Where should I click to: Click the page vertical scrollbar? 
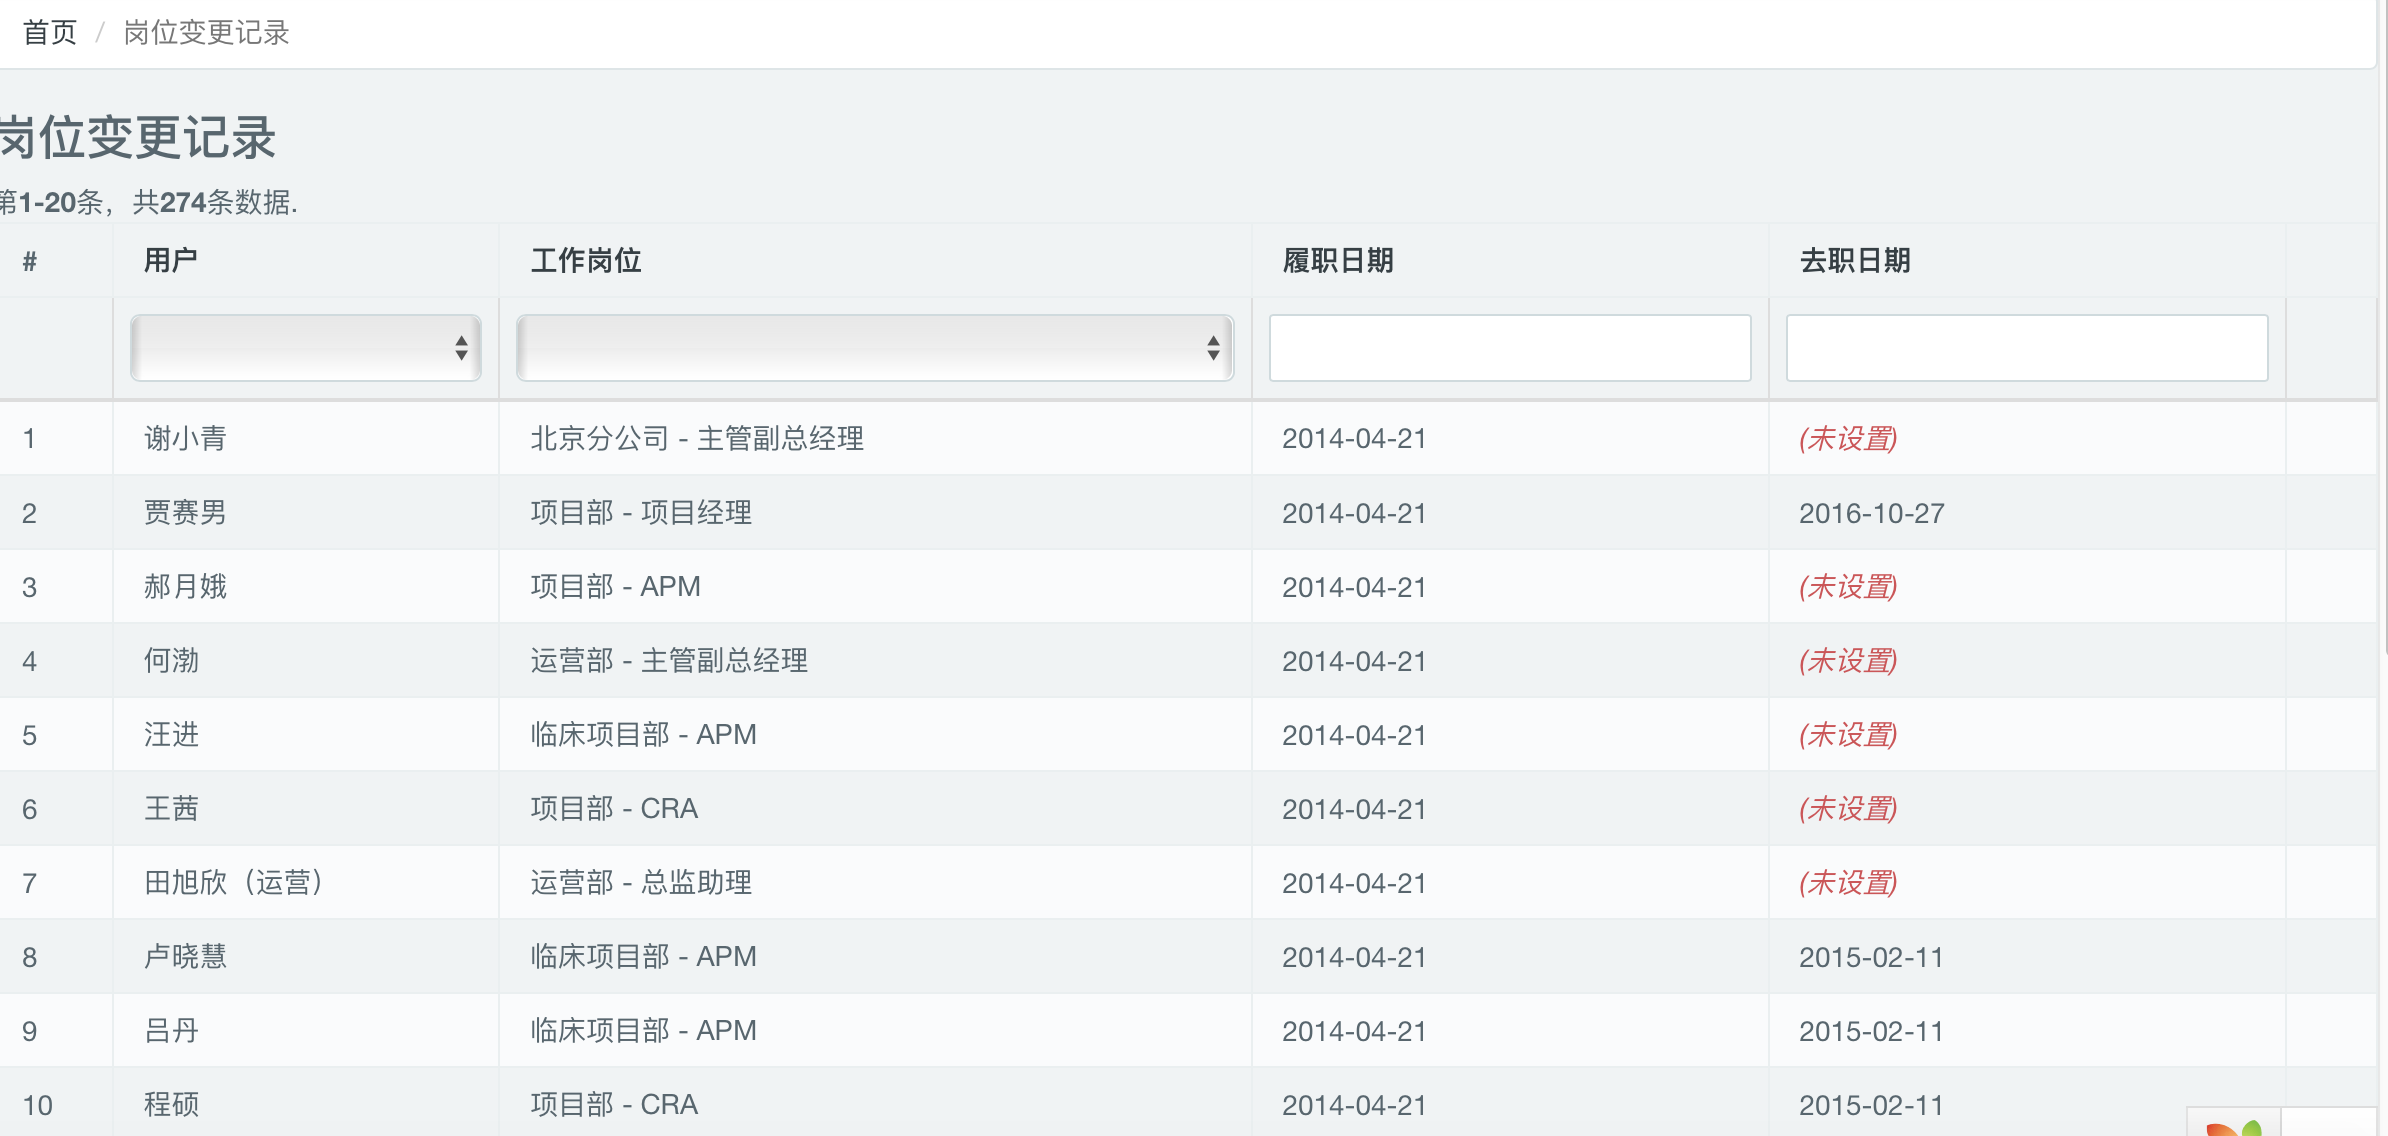click(x=2385, y=330)
